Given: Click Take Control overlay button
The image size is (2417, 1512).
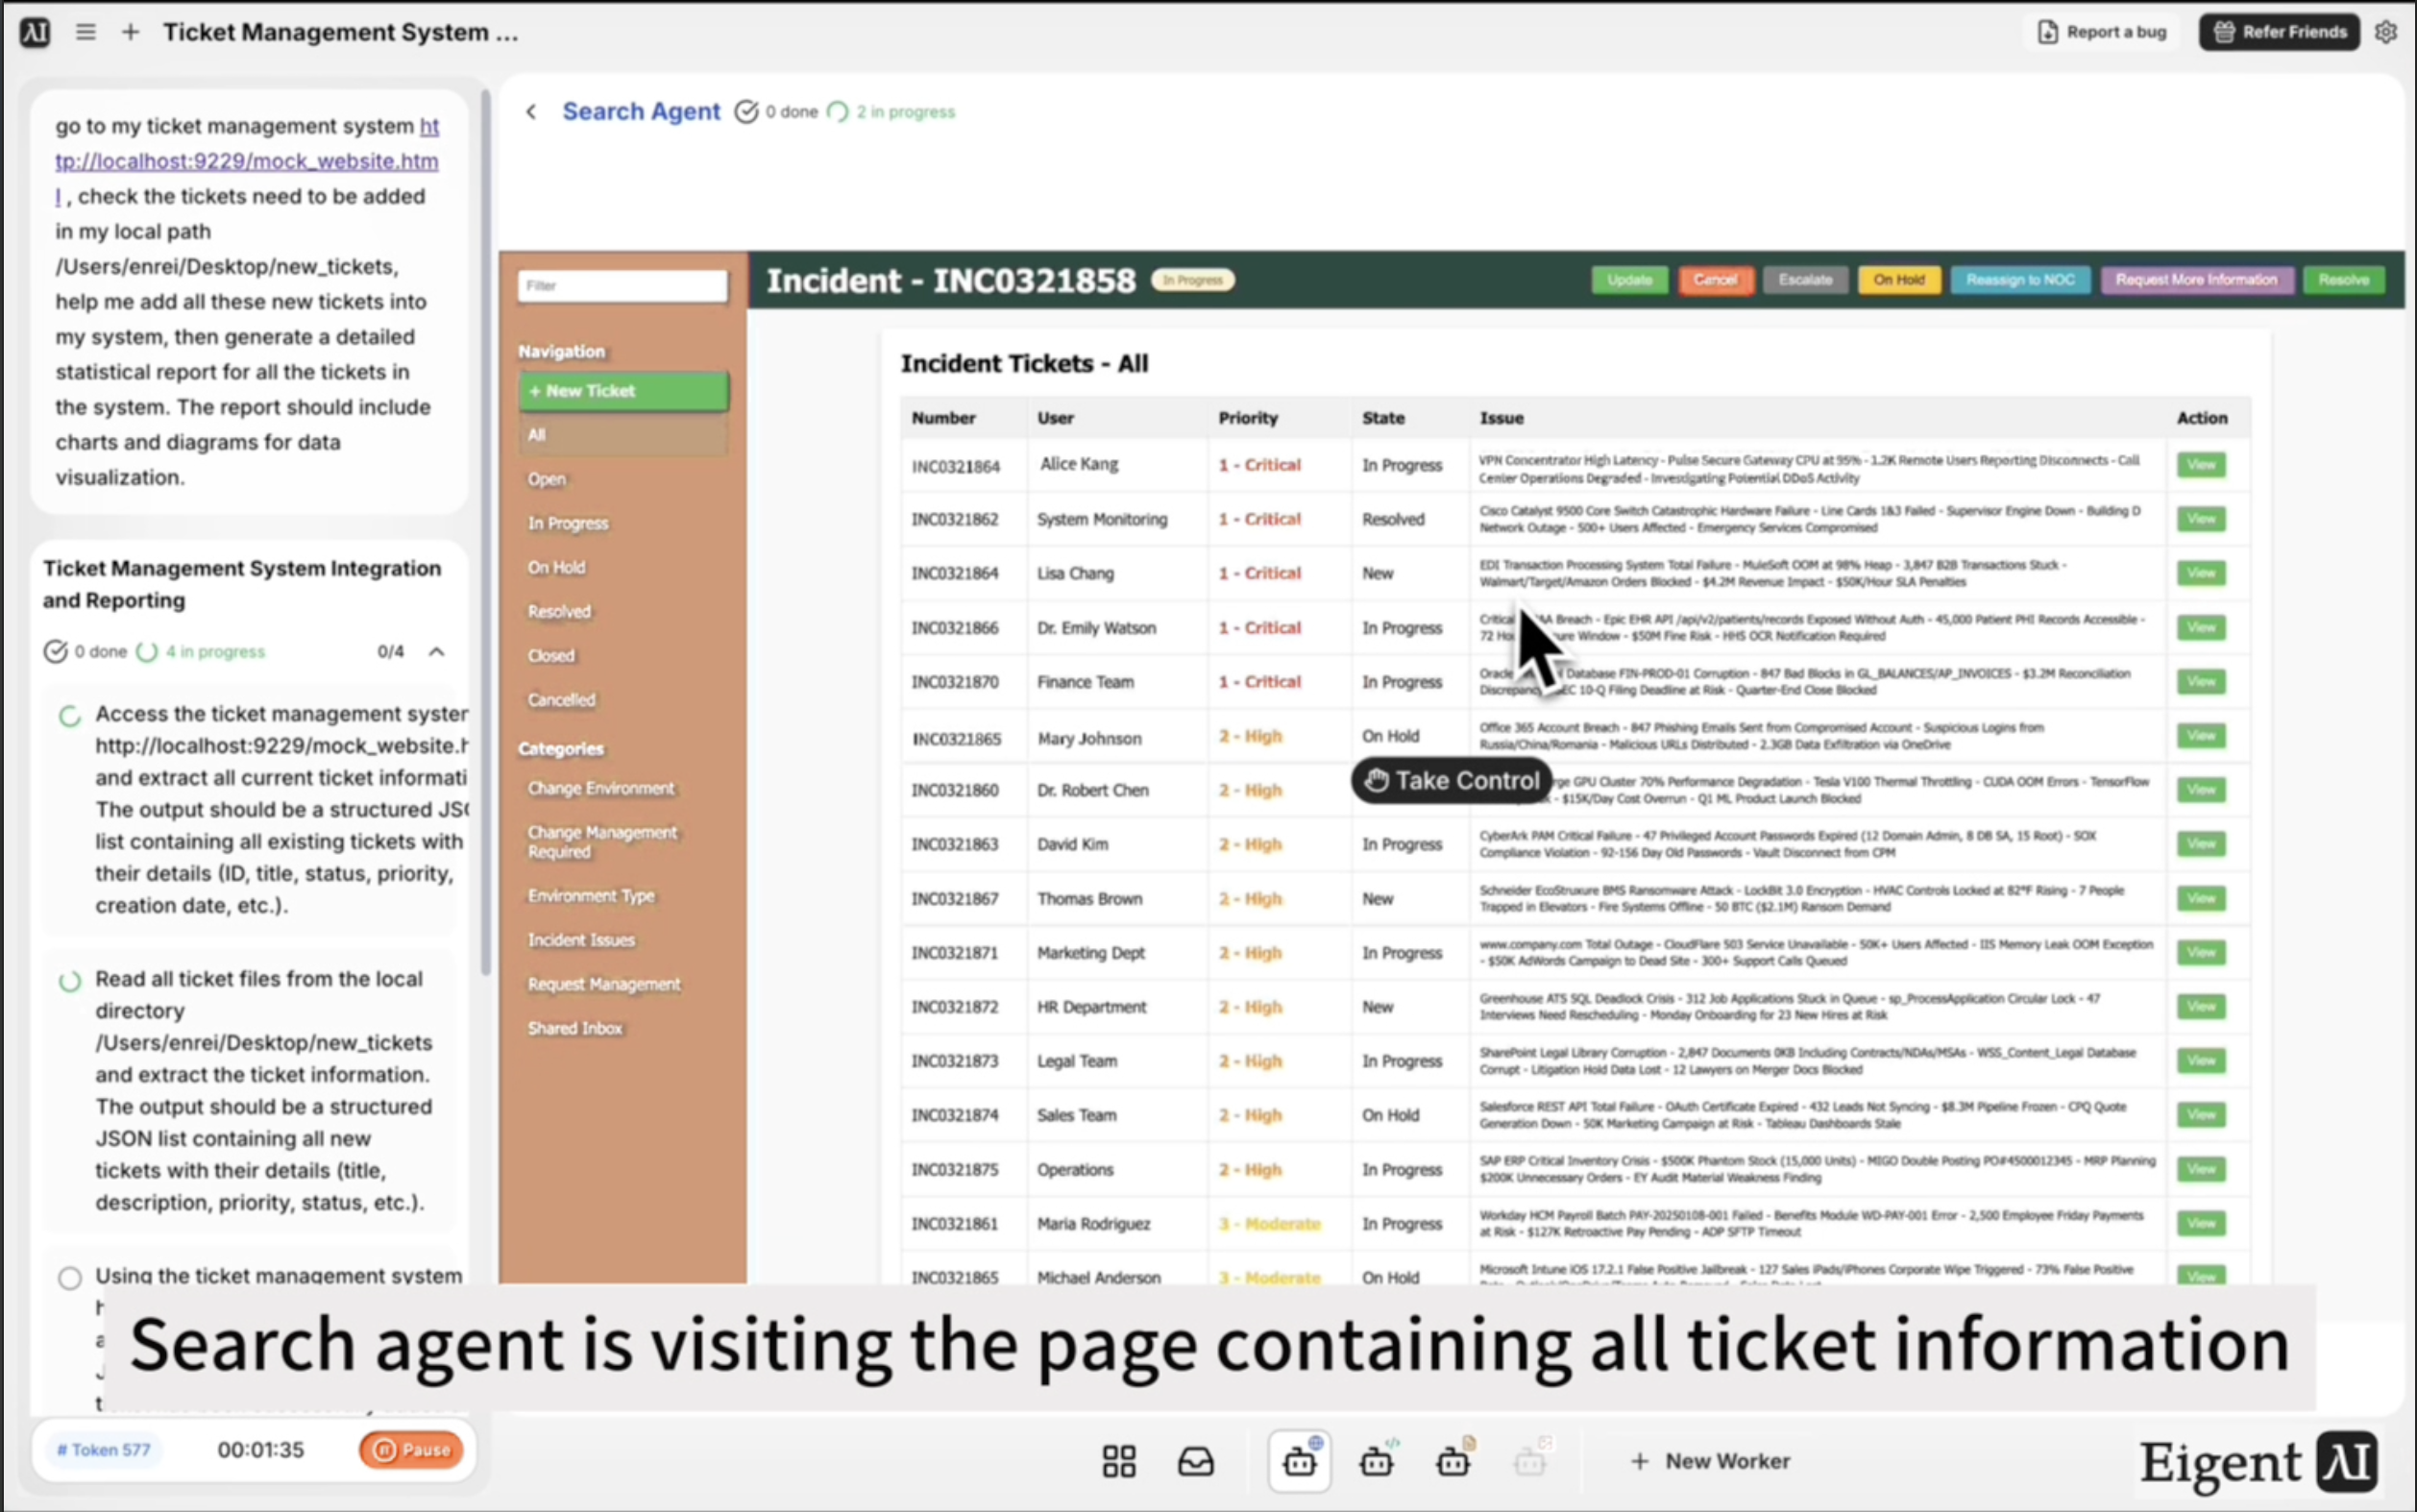Looking at the screenshot, I should coord(1451,781).
